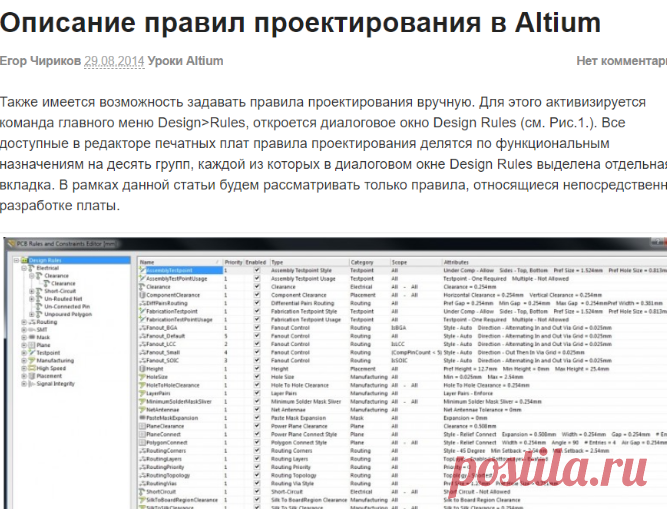The width and height of the screenshot is (667, 509).
Task: Sort rules by the Name column header
Action: (x=180, y=262)
